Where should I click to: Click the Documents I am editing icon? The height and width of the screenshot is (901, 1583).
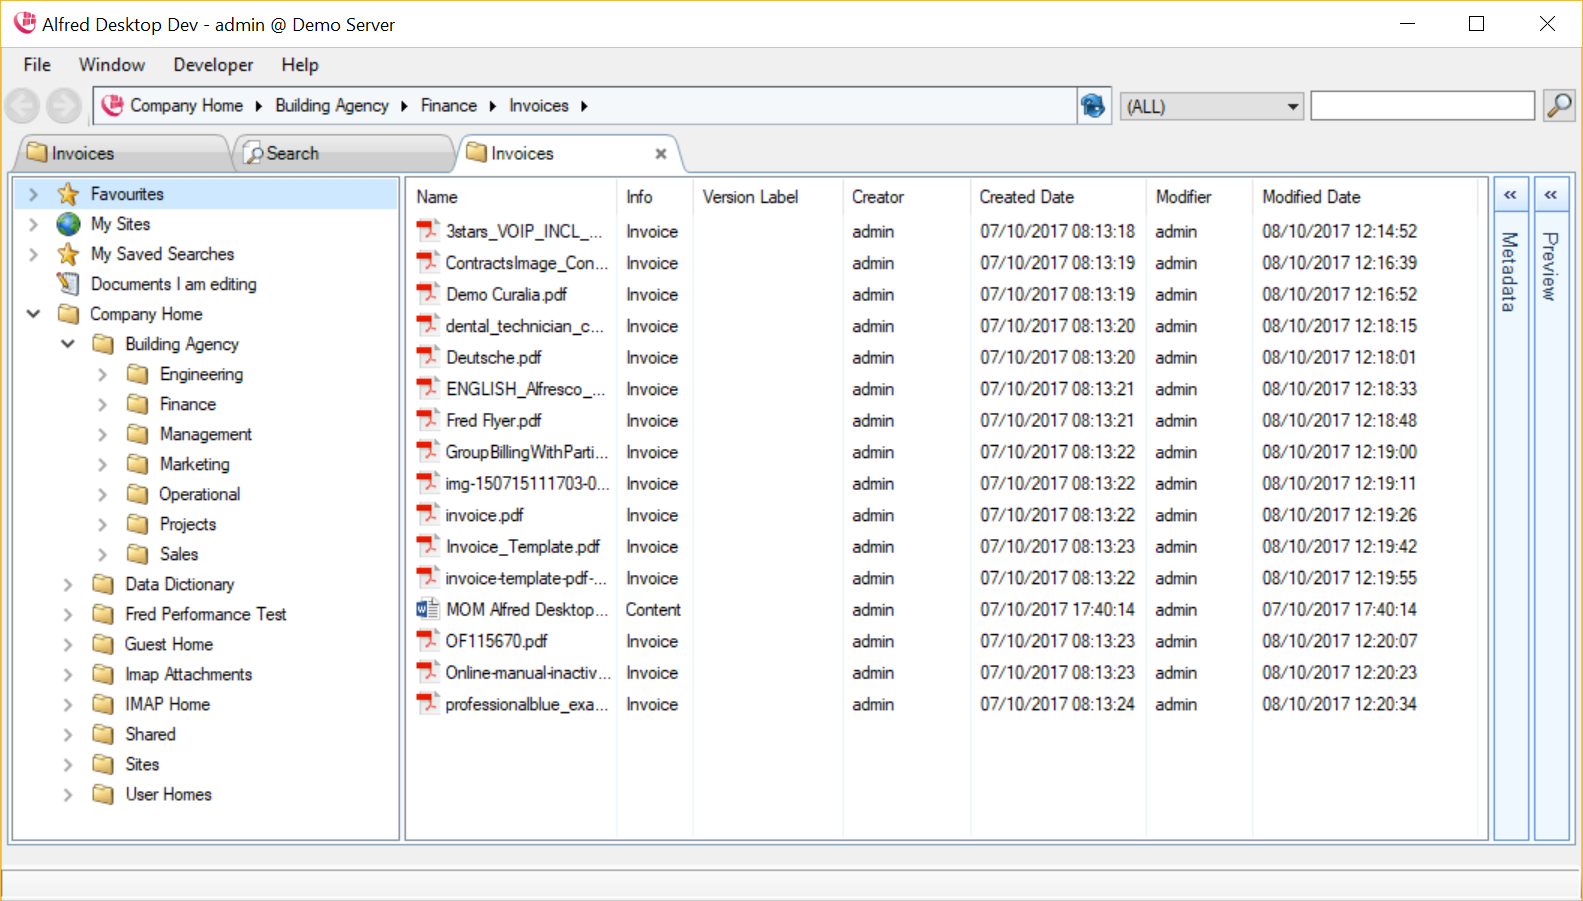pyautogui.click(x=68, y=284)
